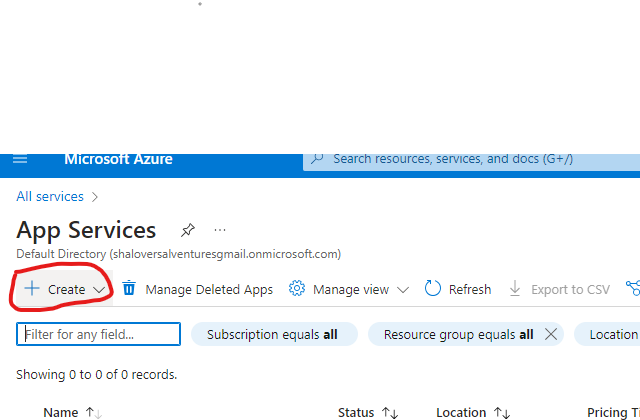Click the Manage view gear icon
The image size is (640, 420).
[296, 289]
